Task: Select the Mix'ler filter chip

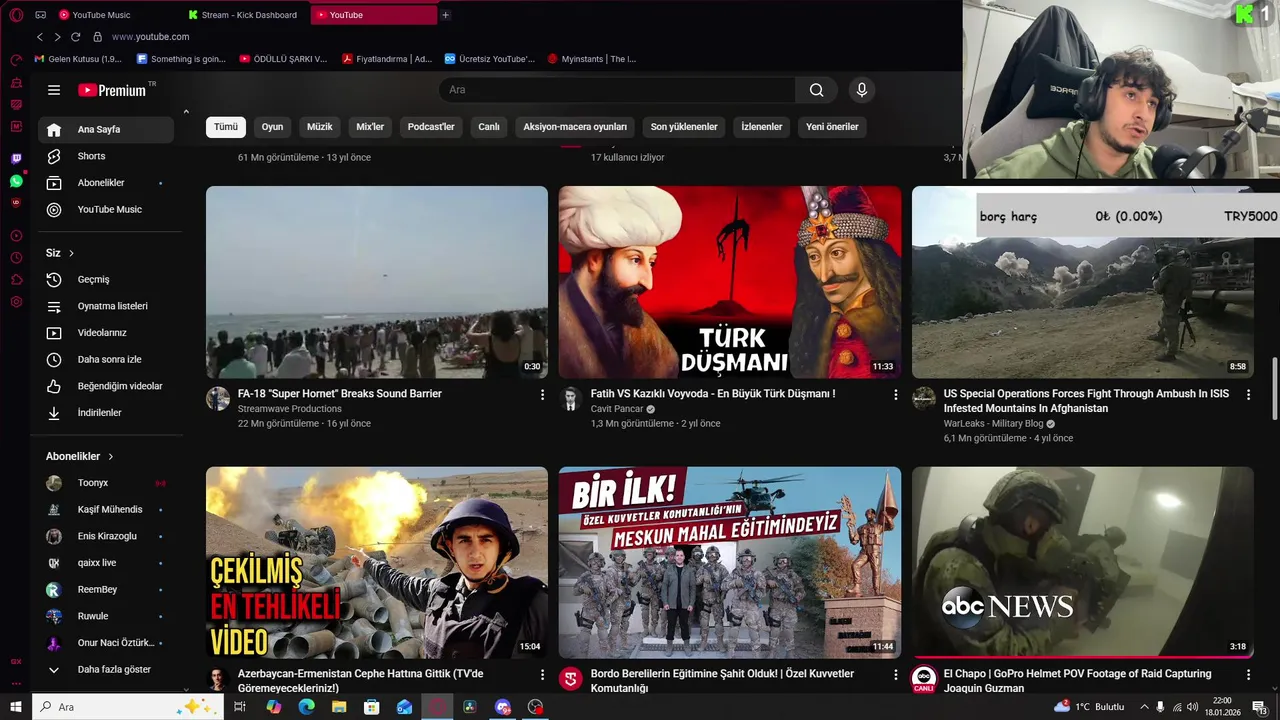Action: click(370, 127)
